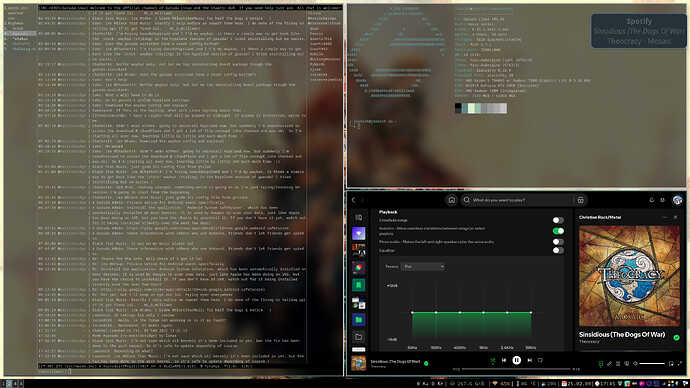Screen dimensions: 690x388
Task: Open Browse icon beside search field
Action: tap(580, 200)
